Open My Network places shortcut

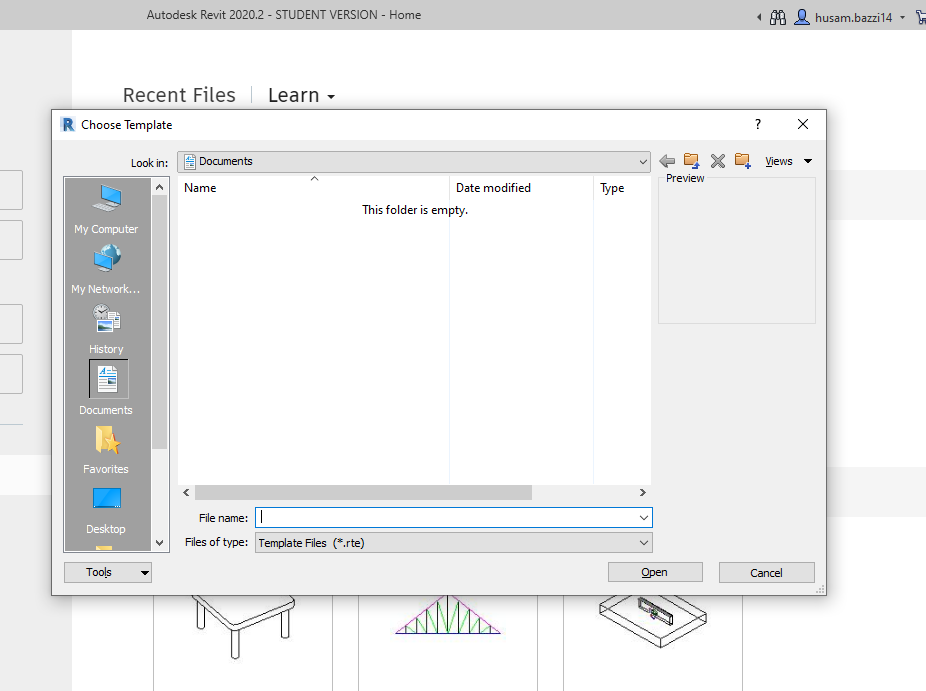point(106,270)
